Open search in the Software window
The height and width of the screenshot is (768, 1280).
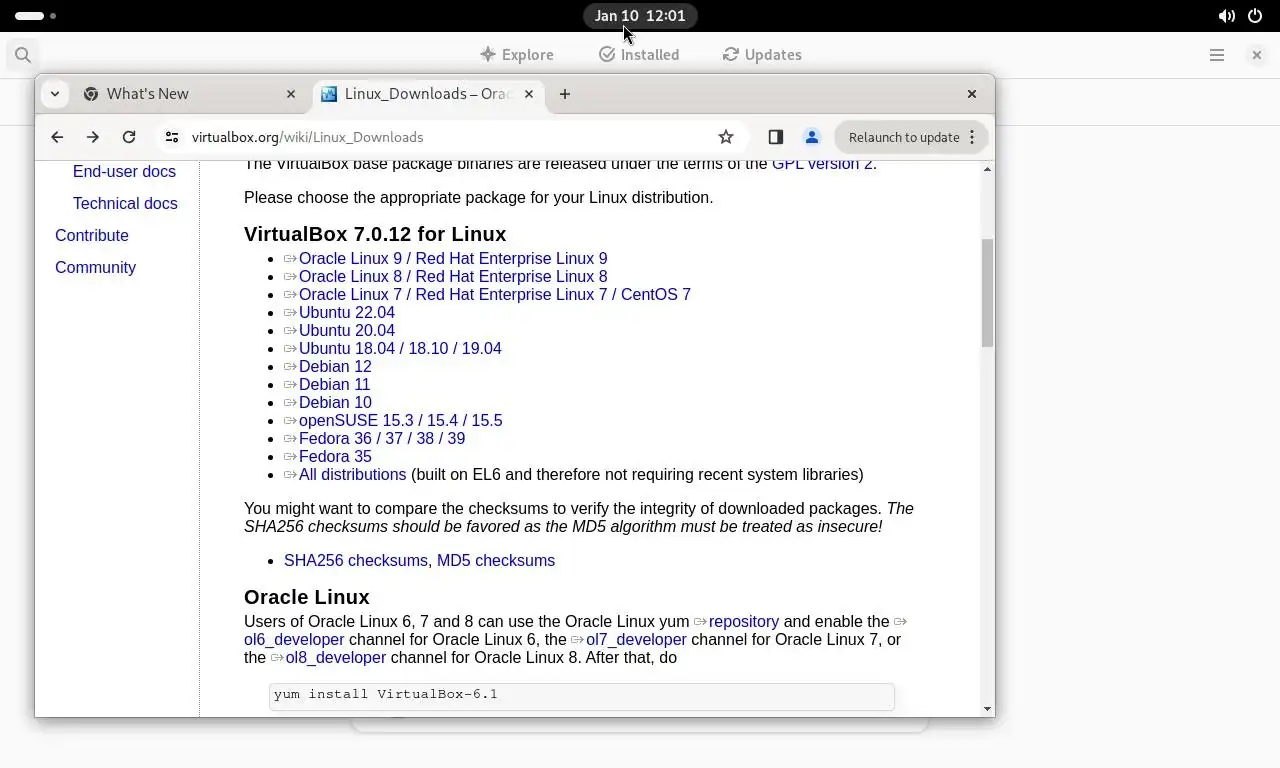(23, 55)
